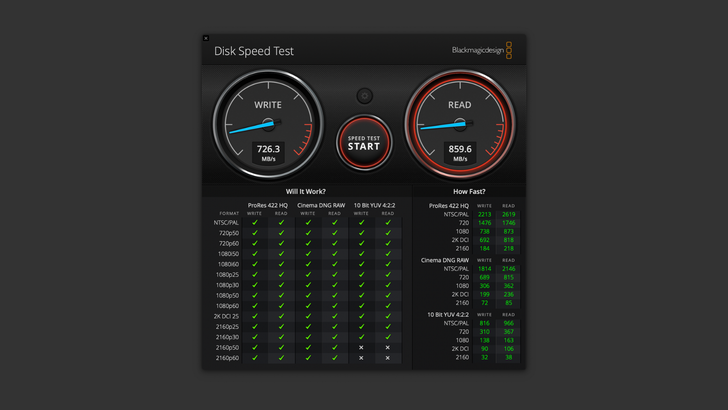Click the 2K DCI 25 ProRes read checkmark

[281, 316]
